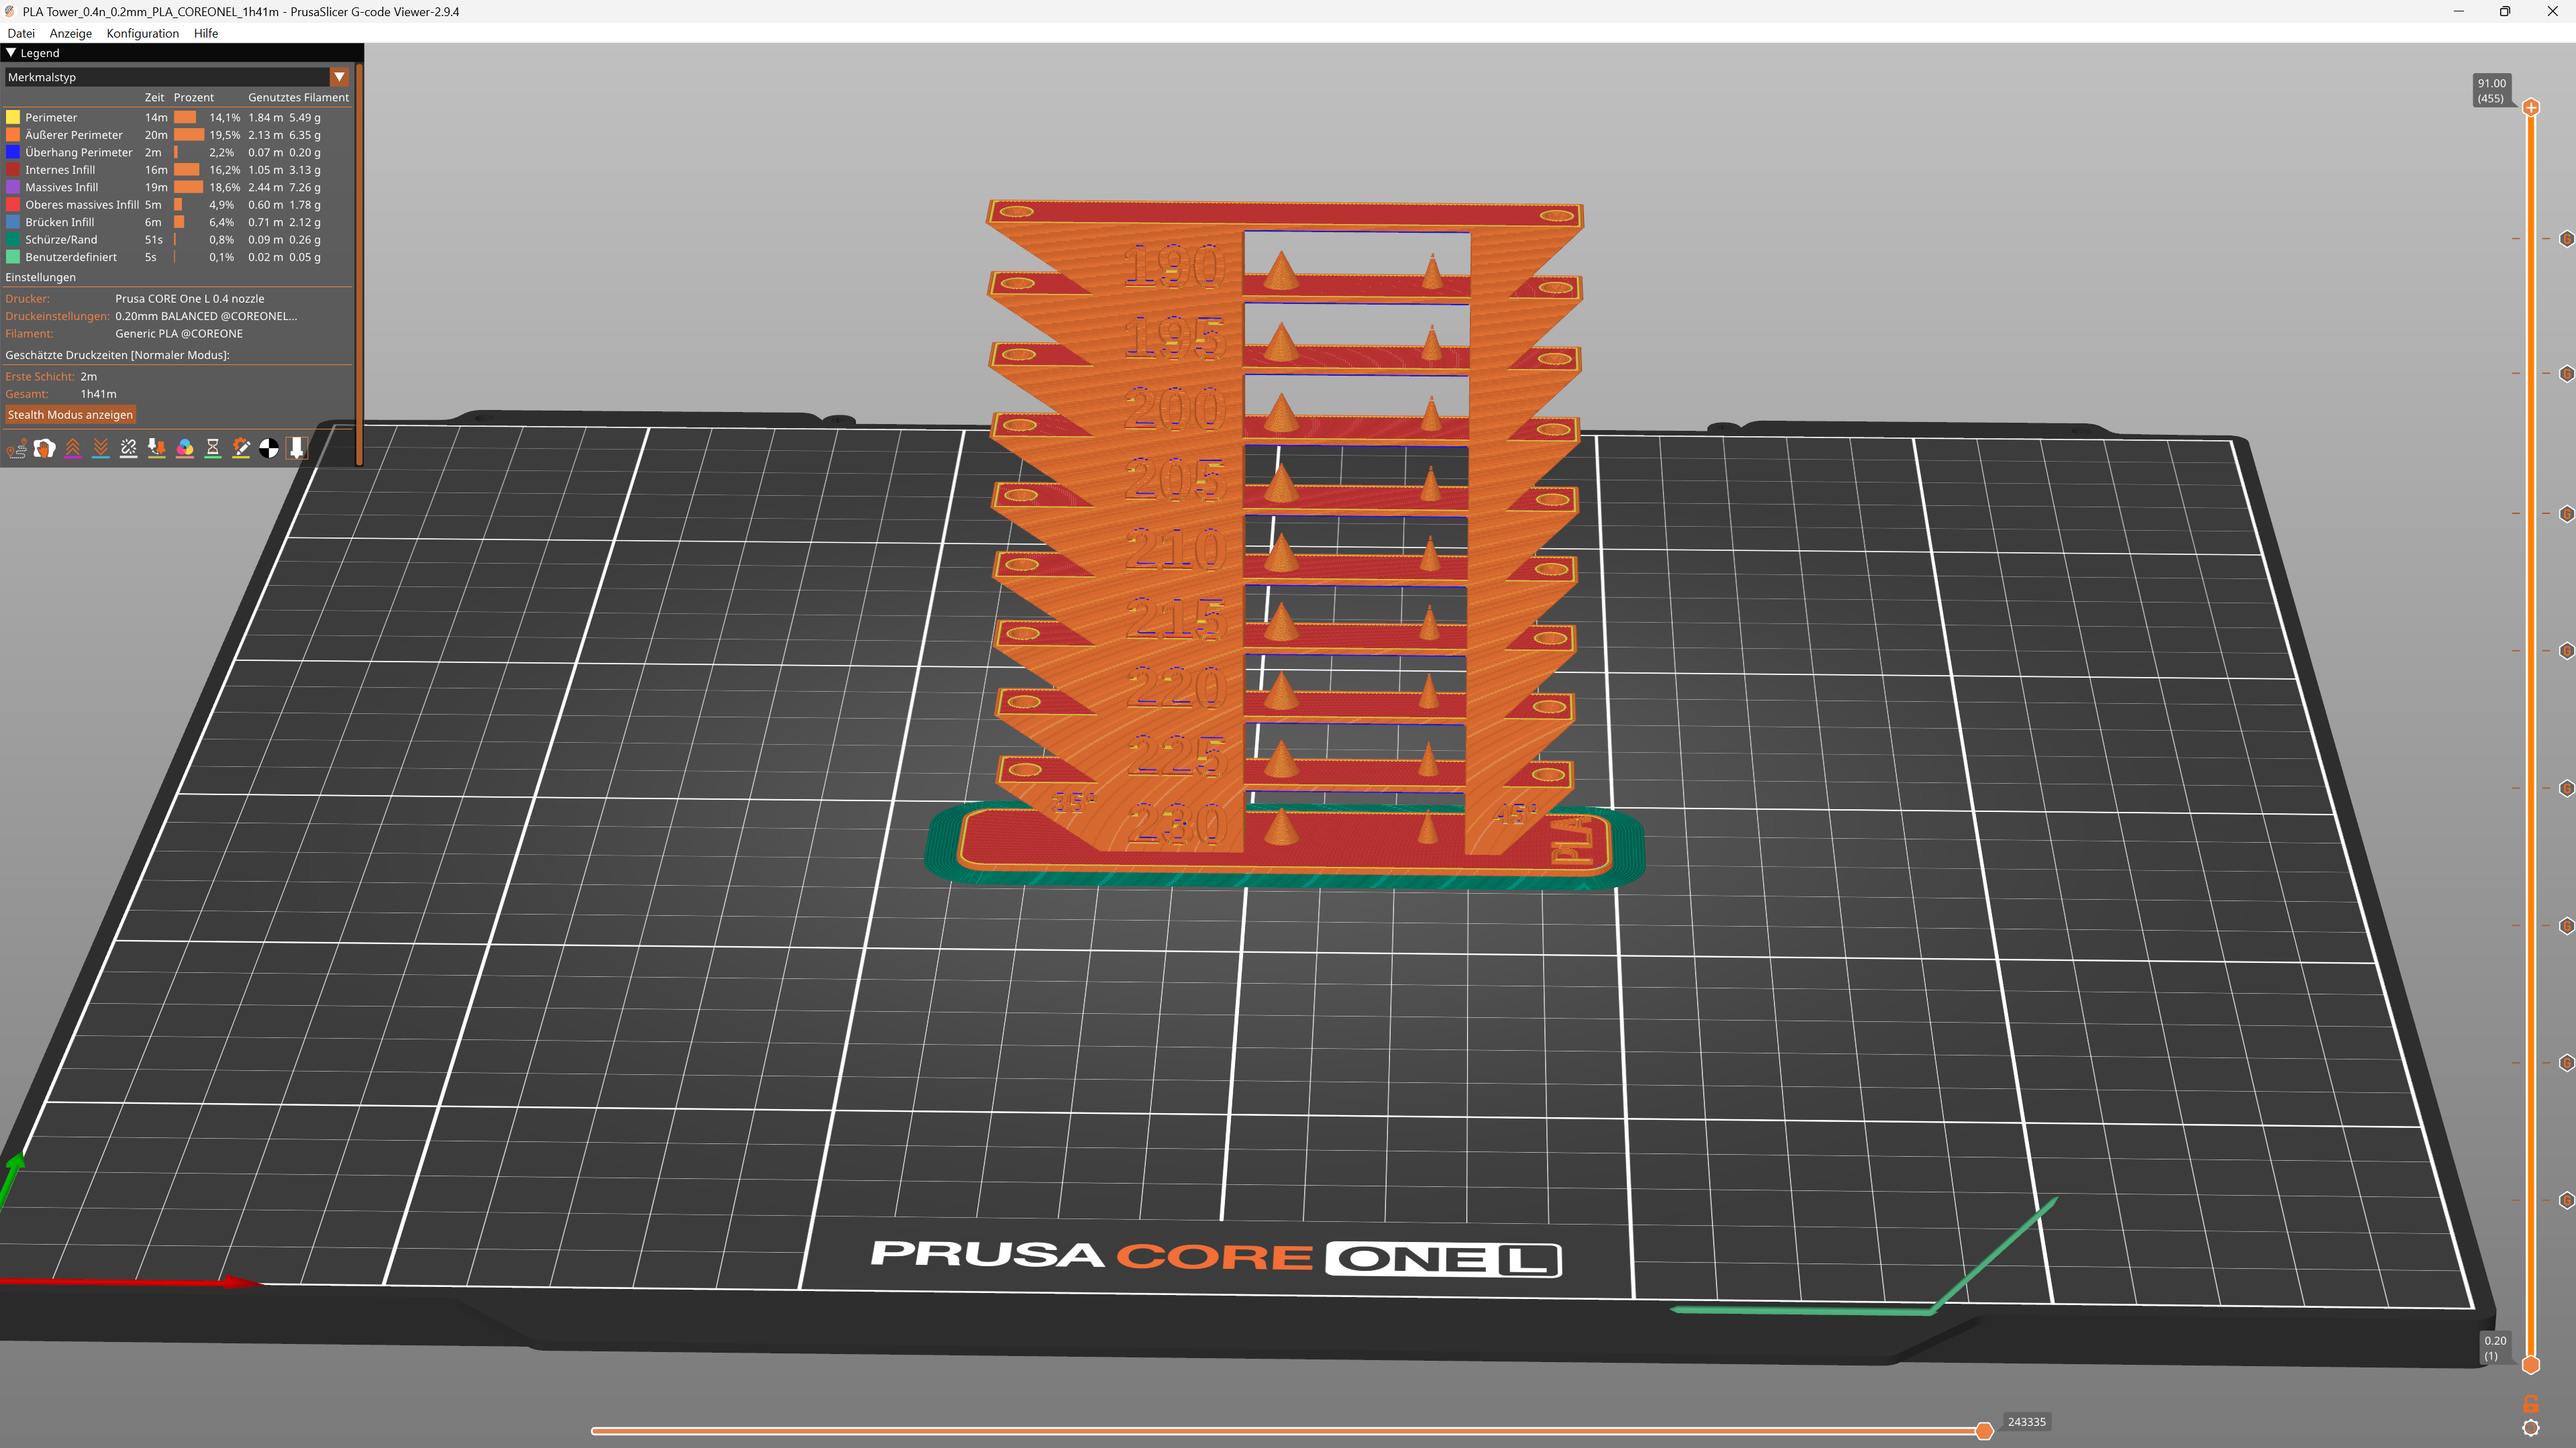This screenshot has width=2576, height=1448.
Task: Toggle color changes circles icon
Action: tap(184, 449)
